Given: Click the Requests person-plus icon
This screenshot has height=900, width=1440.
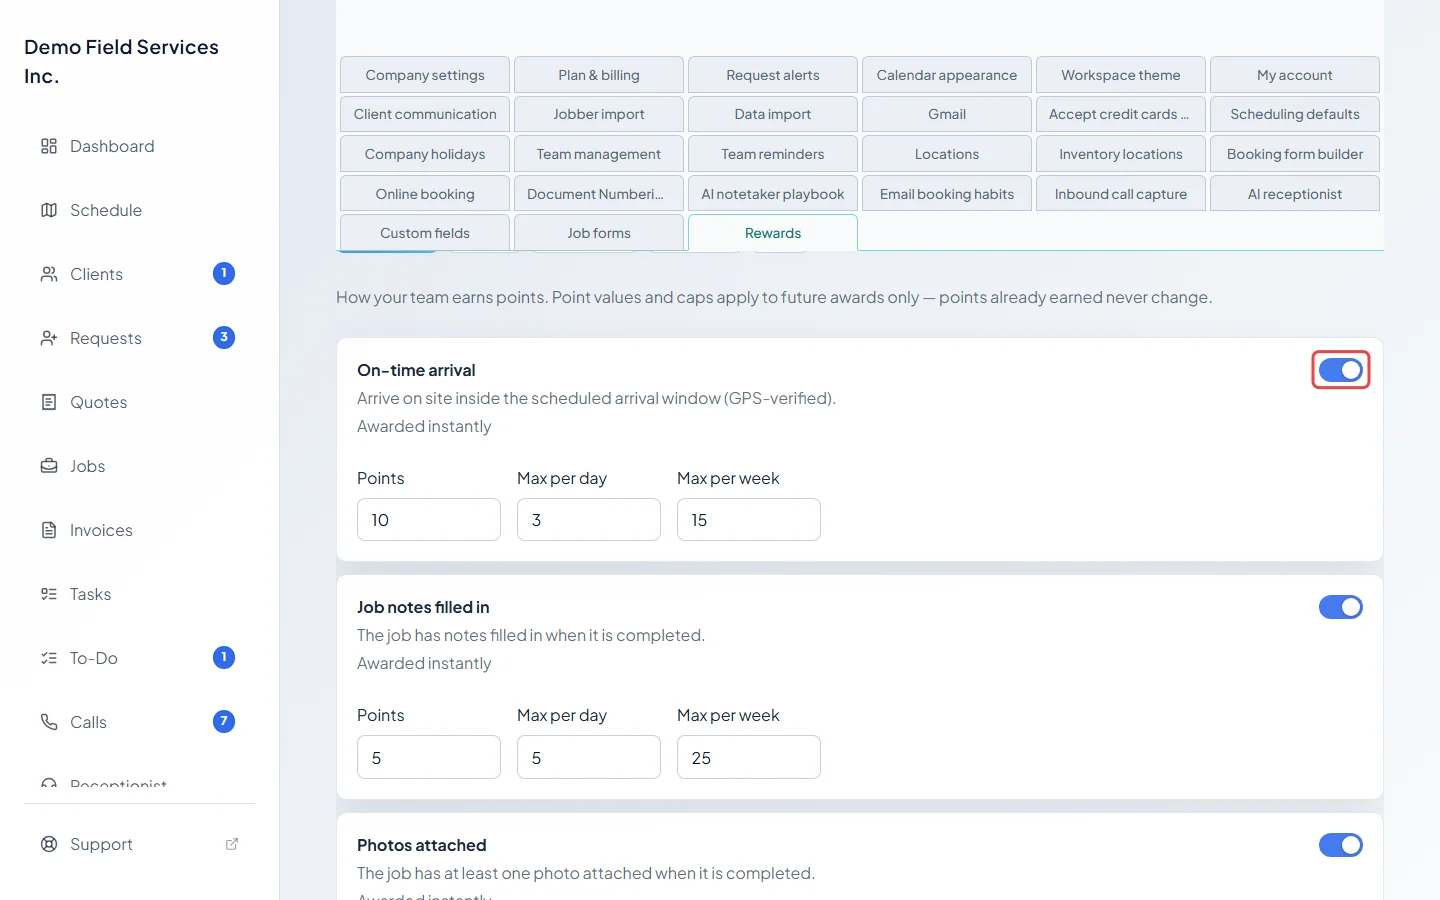Looking at the screenshot, I should (x=49, y=338).
